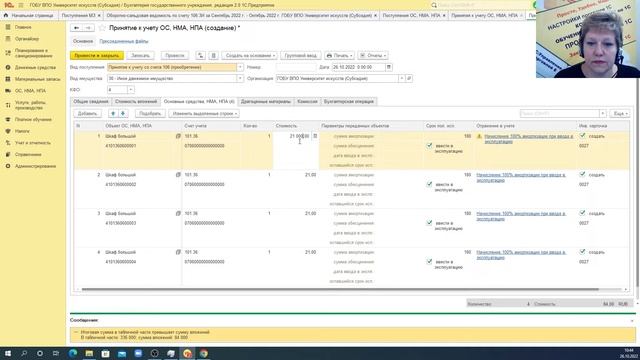Toggle 'ввести в эксплуатацию' checkbox in row 1
This screenshot has height=360, width=640.
click(x=429, y=145)
